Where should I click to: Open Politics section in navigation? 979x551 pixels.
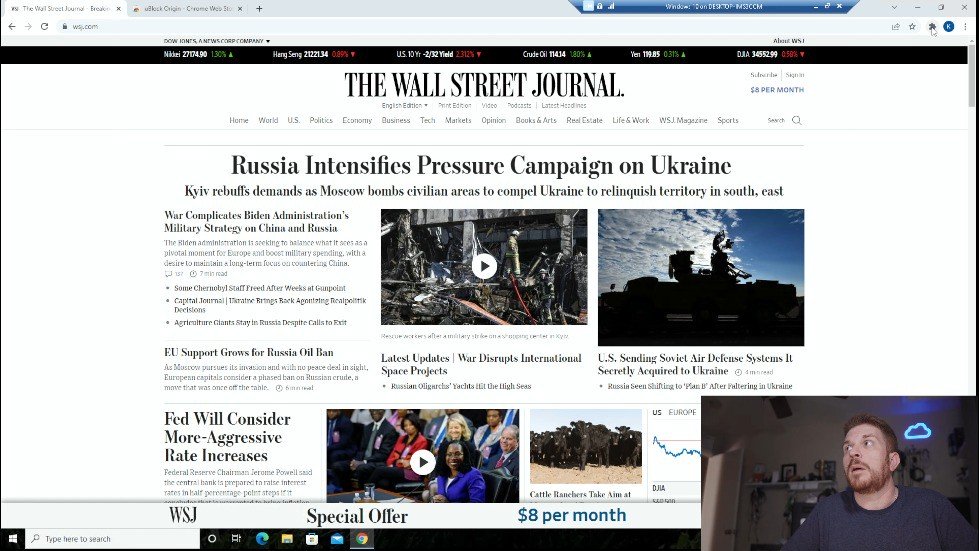321,120
